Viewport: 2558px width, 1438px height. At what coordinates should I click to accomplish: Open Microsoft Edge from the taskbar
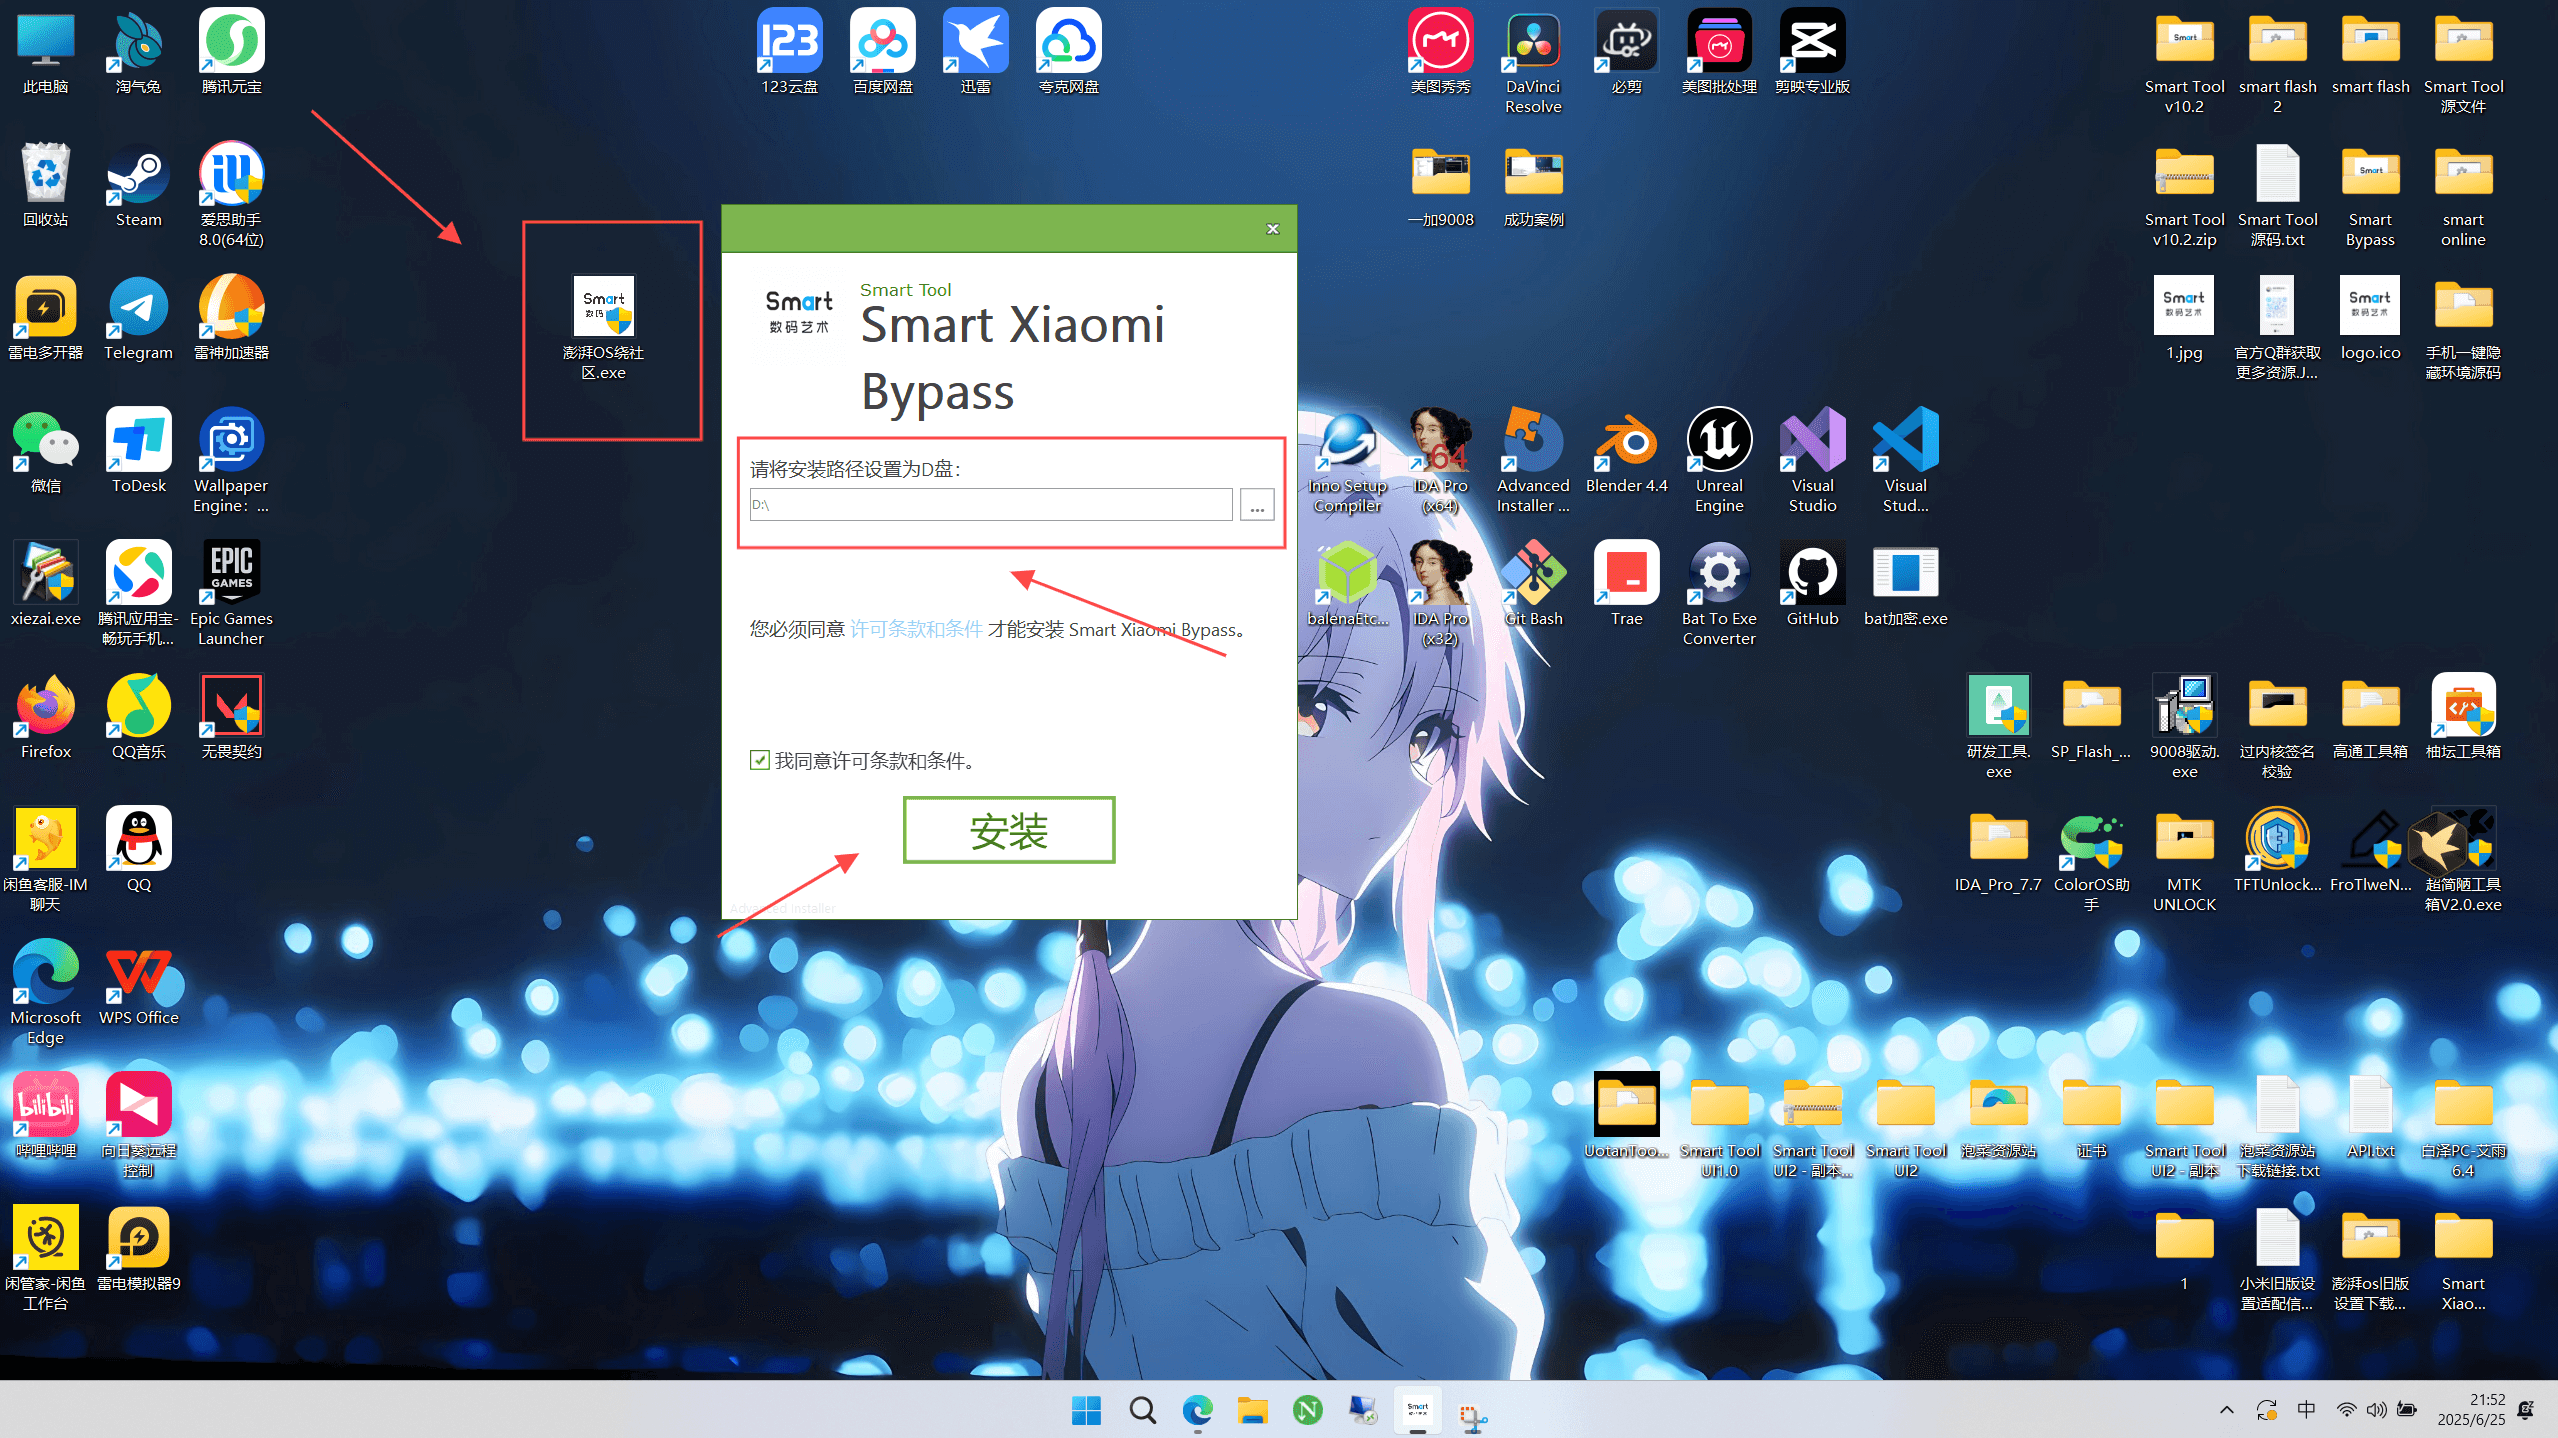(x=1197, y=1410)
